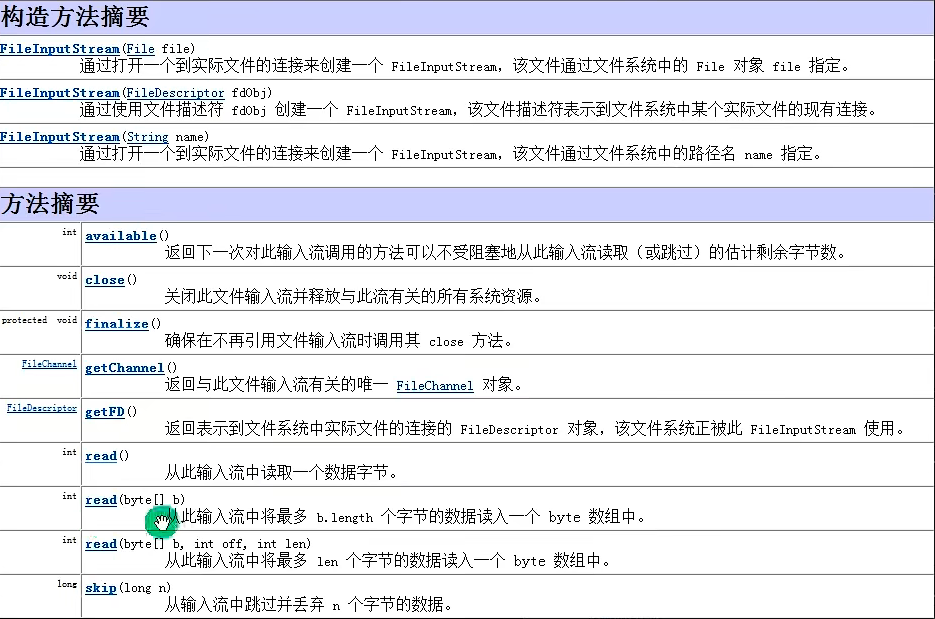Open the FileInputStream(File file) constructor link
935x619 pixels.
[x=60, y=48]
